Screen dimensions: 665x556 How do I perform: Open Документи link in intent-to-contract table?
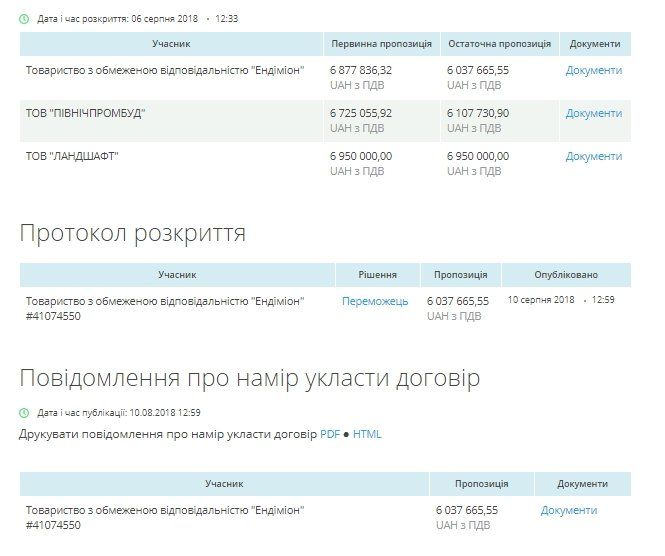click(x=569, y=510)
